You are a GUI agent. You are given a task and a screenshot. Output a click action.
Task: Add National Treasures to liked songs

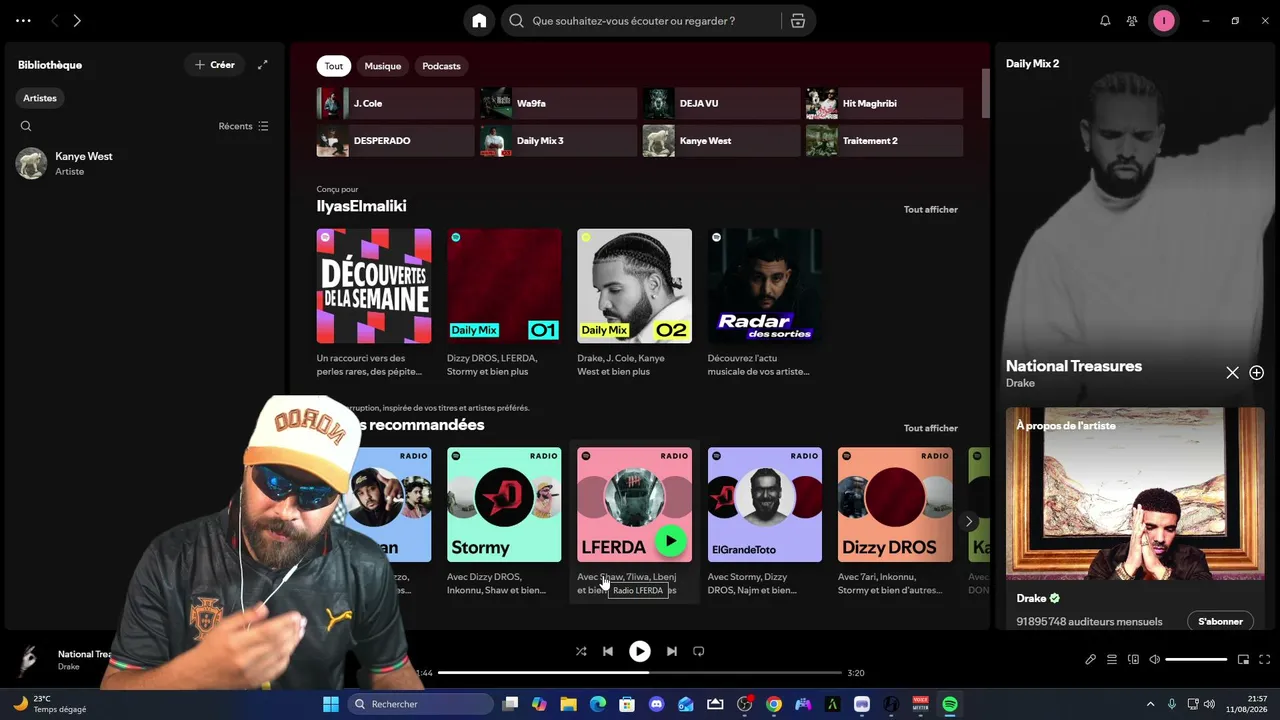click(x=1257, y=372)
